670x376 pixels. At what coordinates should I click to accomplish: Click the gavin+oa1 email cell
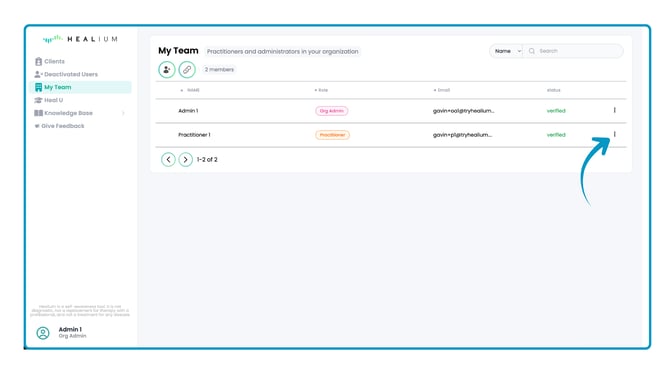(x=463, y=111)
